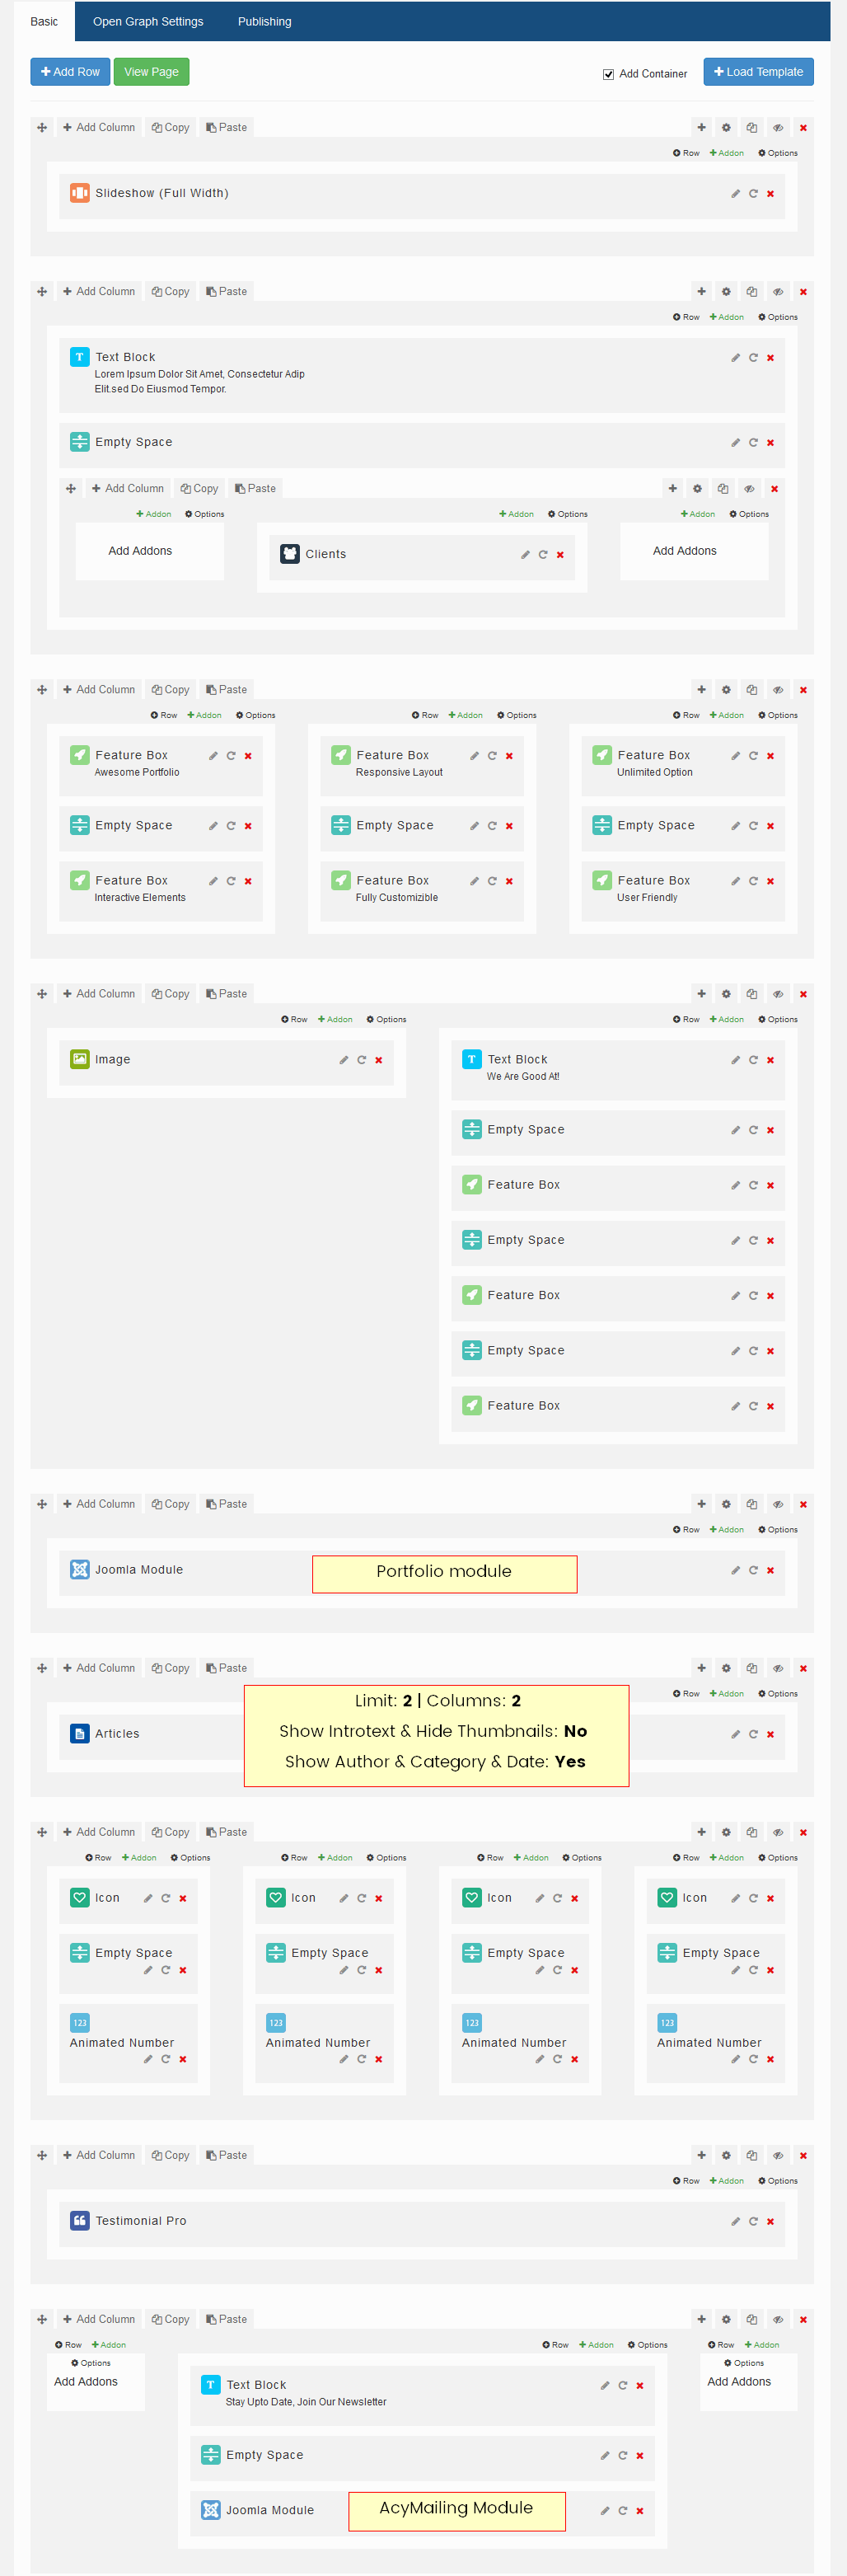Delete the Lorem Ipsum Text Block addon
This screenshot has height=2576, width=847.
[x=770, y=358]
